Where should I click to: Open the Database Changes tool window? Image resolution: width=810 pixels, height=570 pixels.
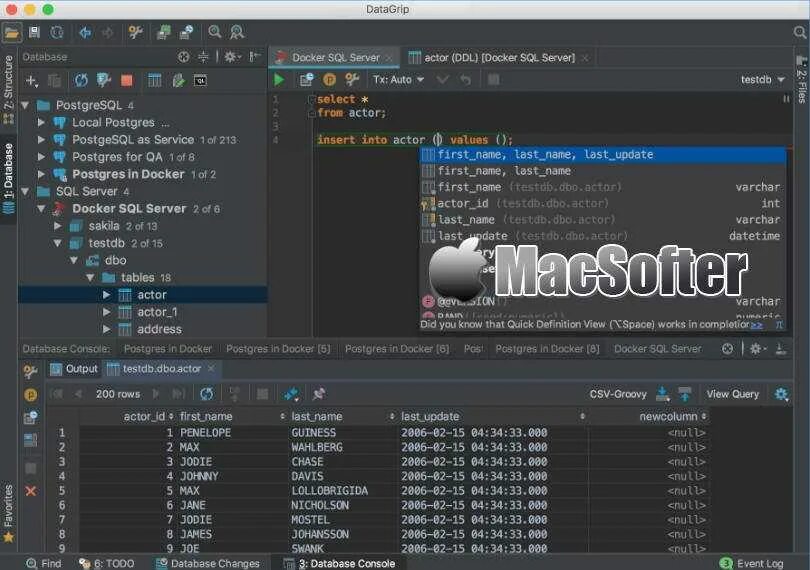[208, 563]
